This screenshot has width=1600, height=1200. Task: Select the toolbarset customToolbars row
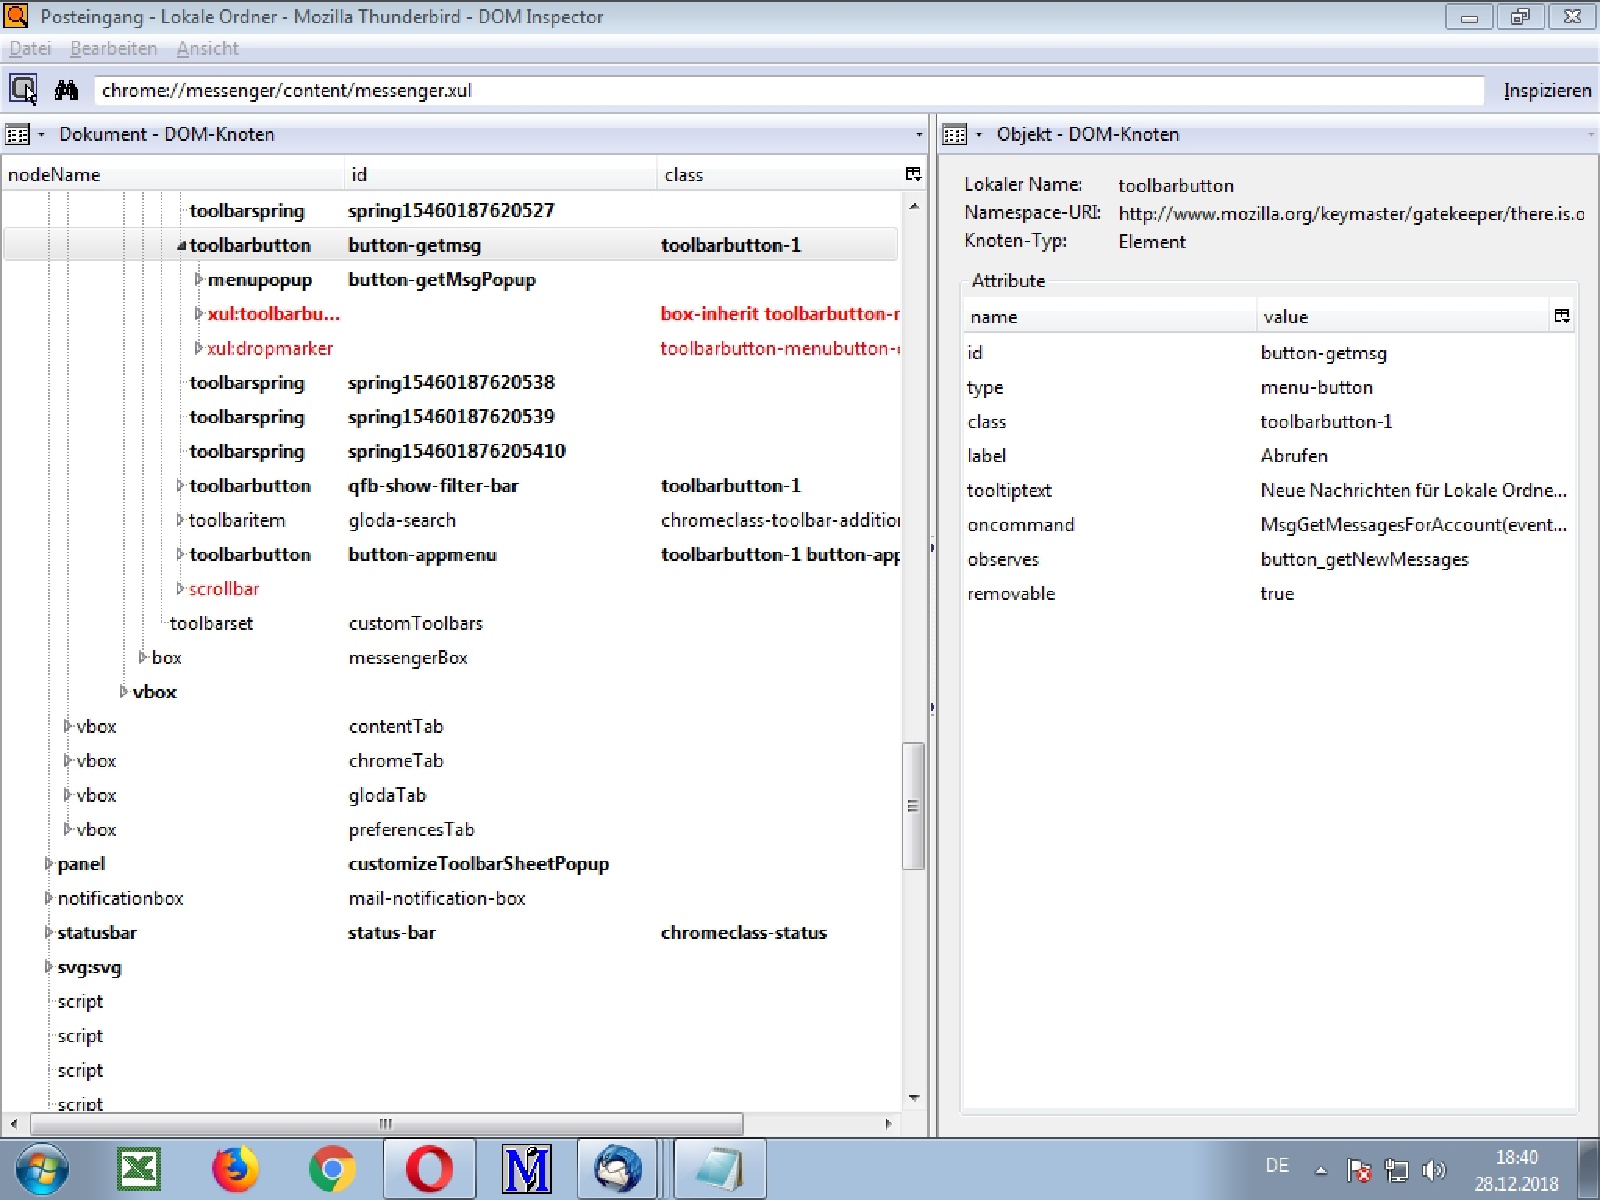click(x=451, y=623)
